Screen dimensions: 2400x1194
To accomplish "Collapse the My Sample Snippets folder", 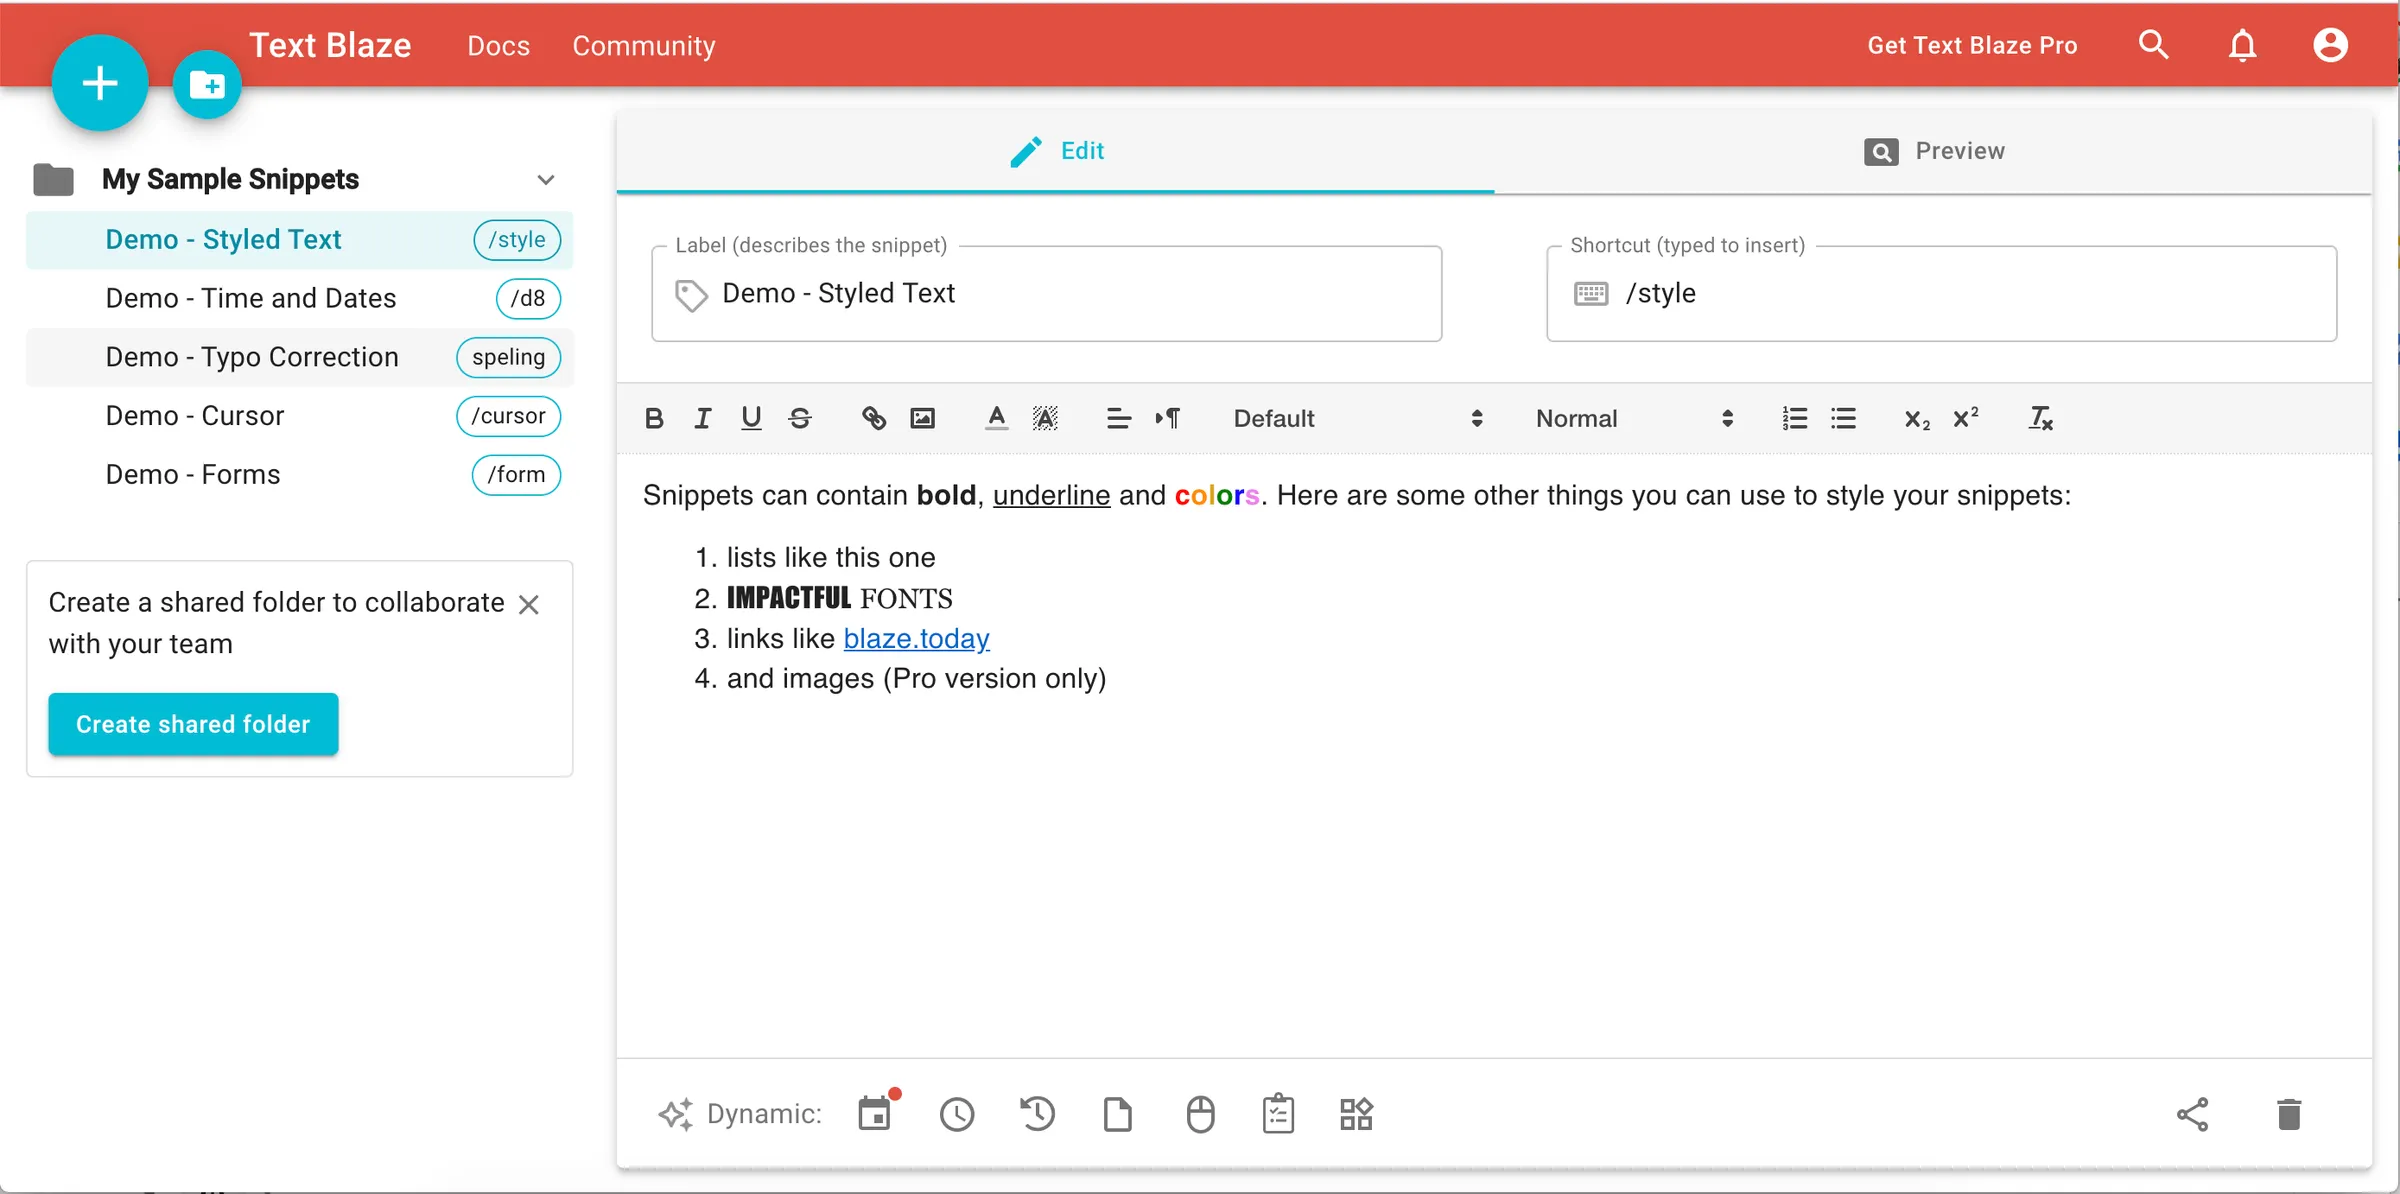I will [546, 179].
